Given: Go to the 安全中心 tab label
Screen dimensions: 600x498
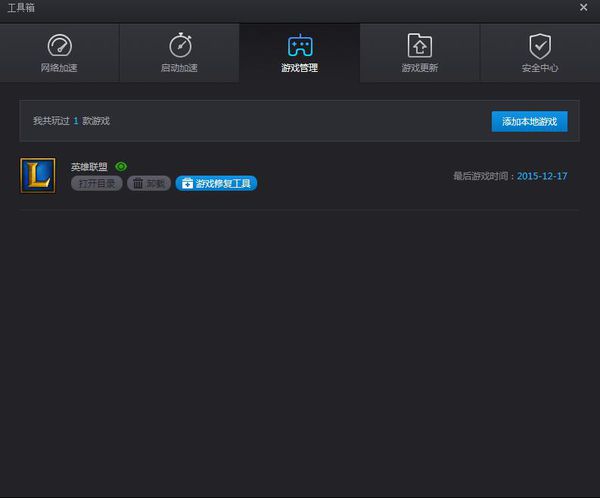Looking at the screenshot, I should [540, 68].
